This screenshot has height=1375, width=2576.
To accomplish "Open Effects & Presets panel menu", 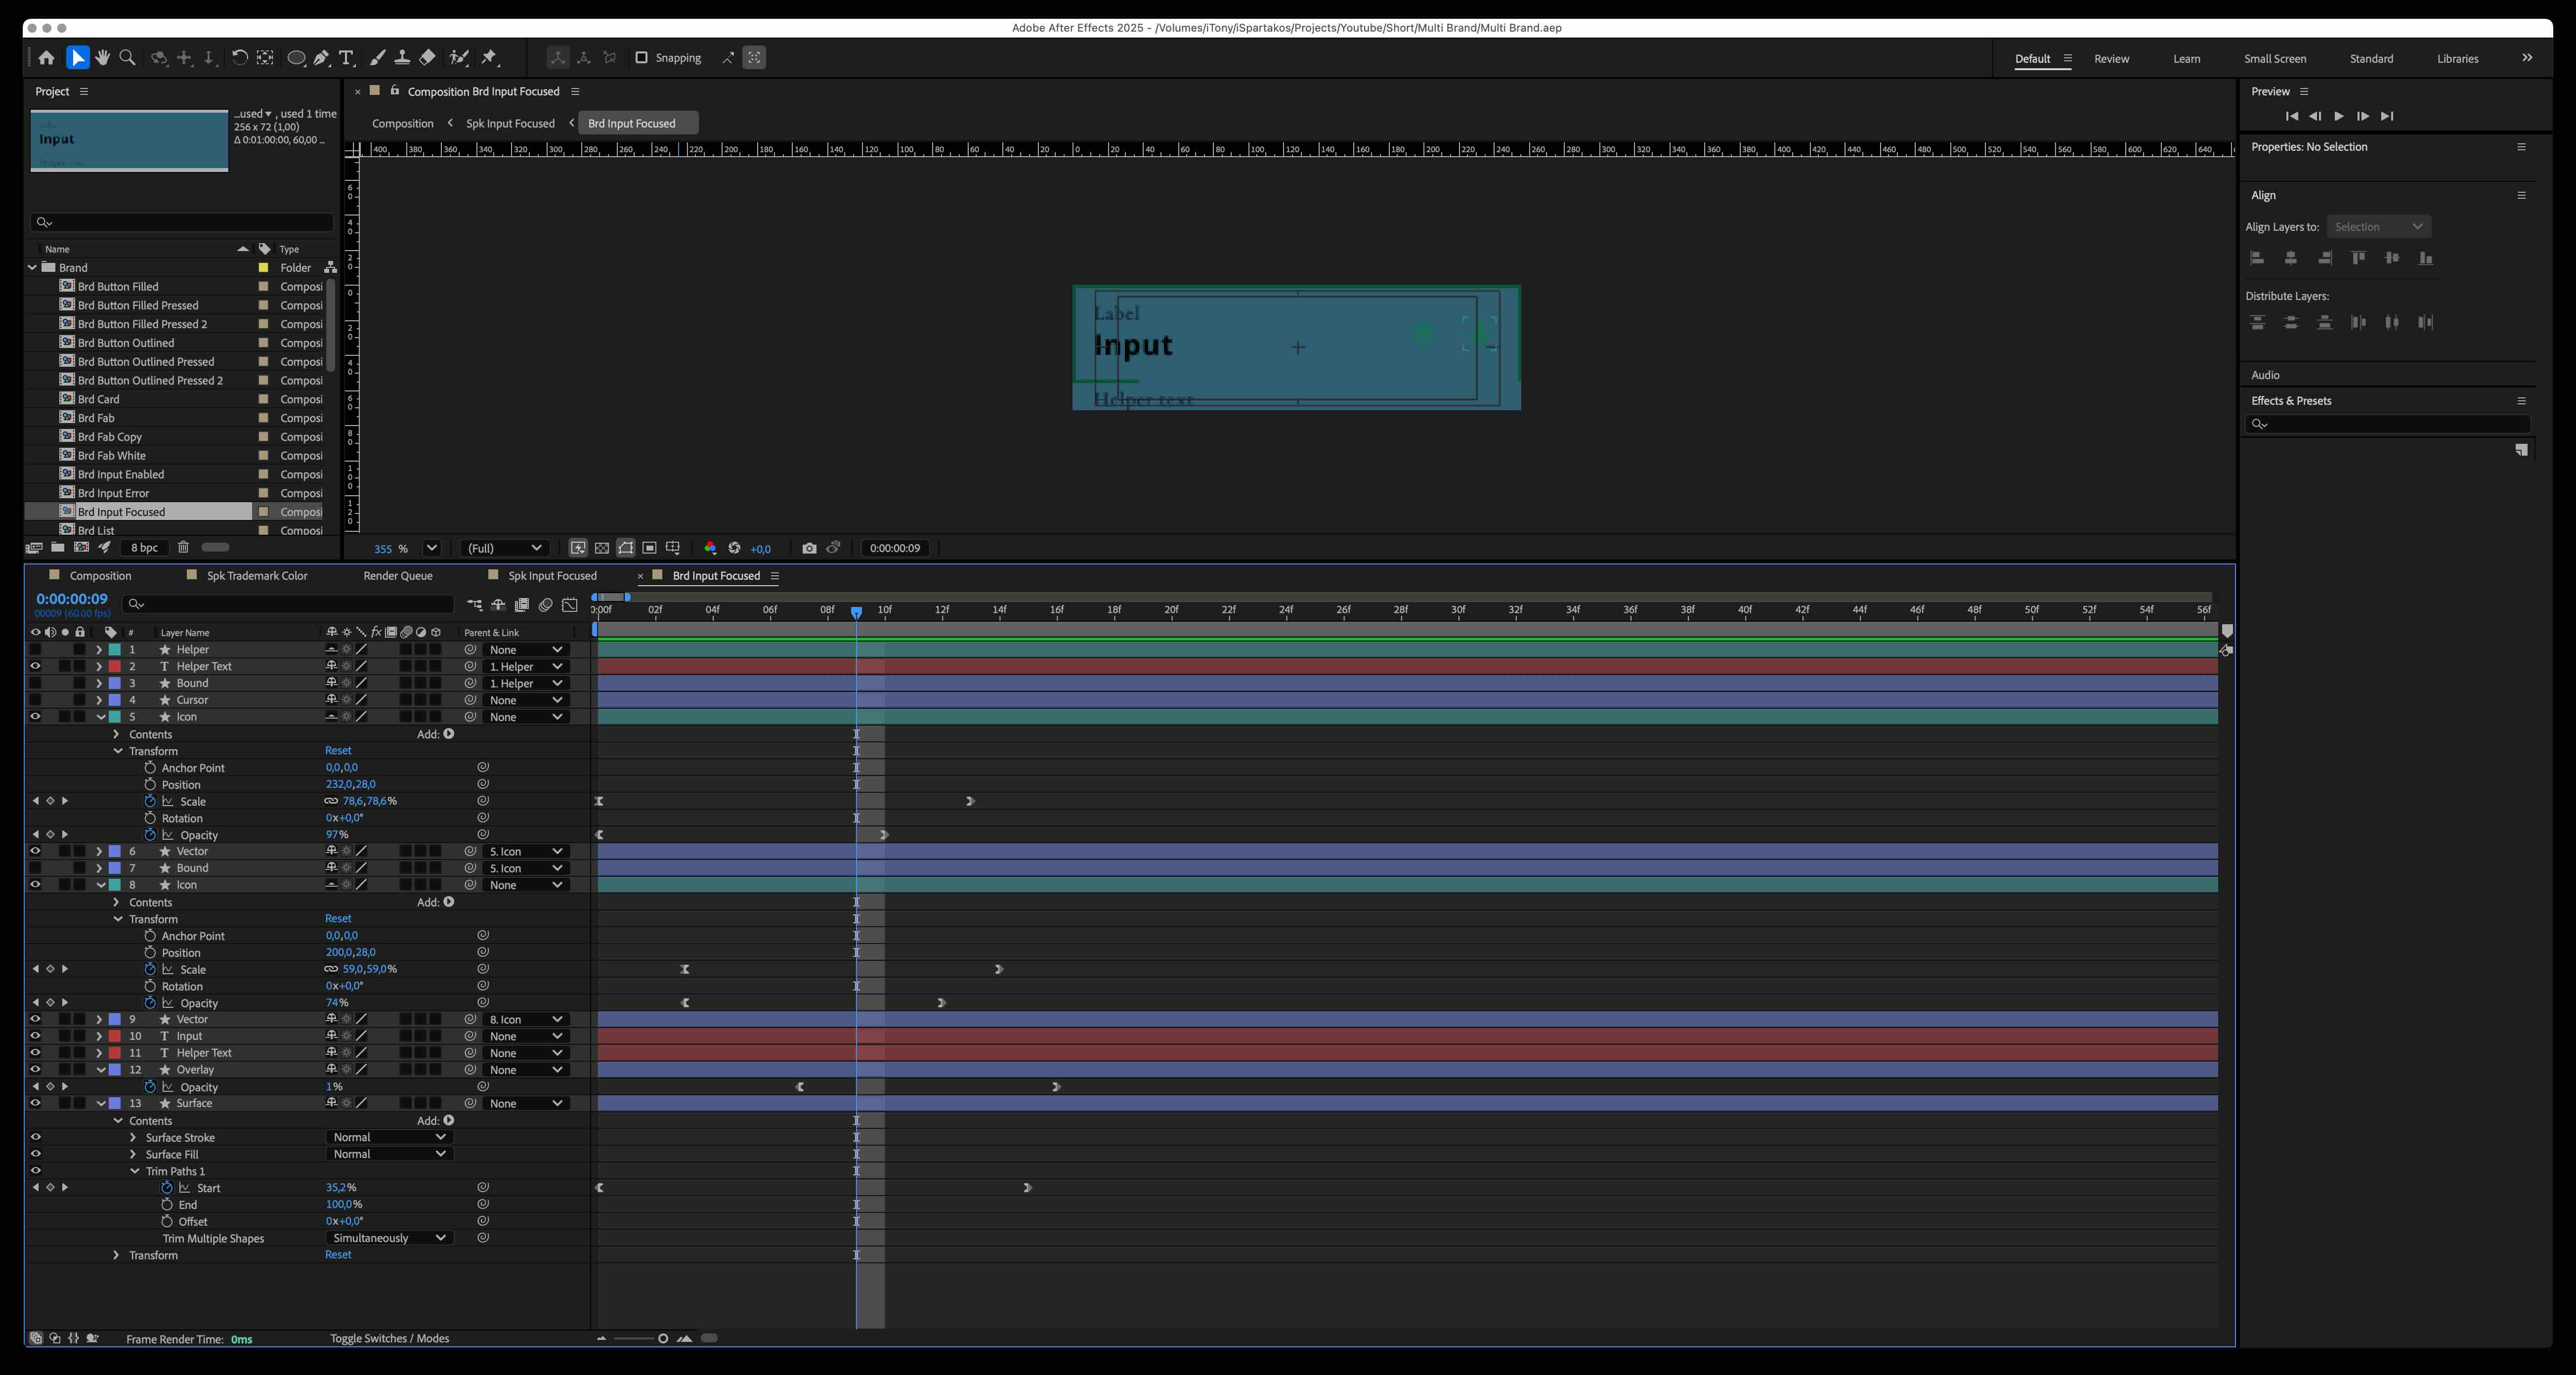I will 2521,401.
